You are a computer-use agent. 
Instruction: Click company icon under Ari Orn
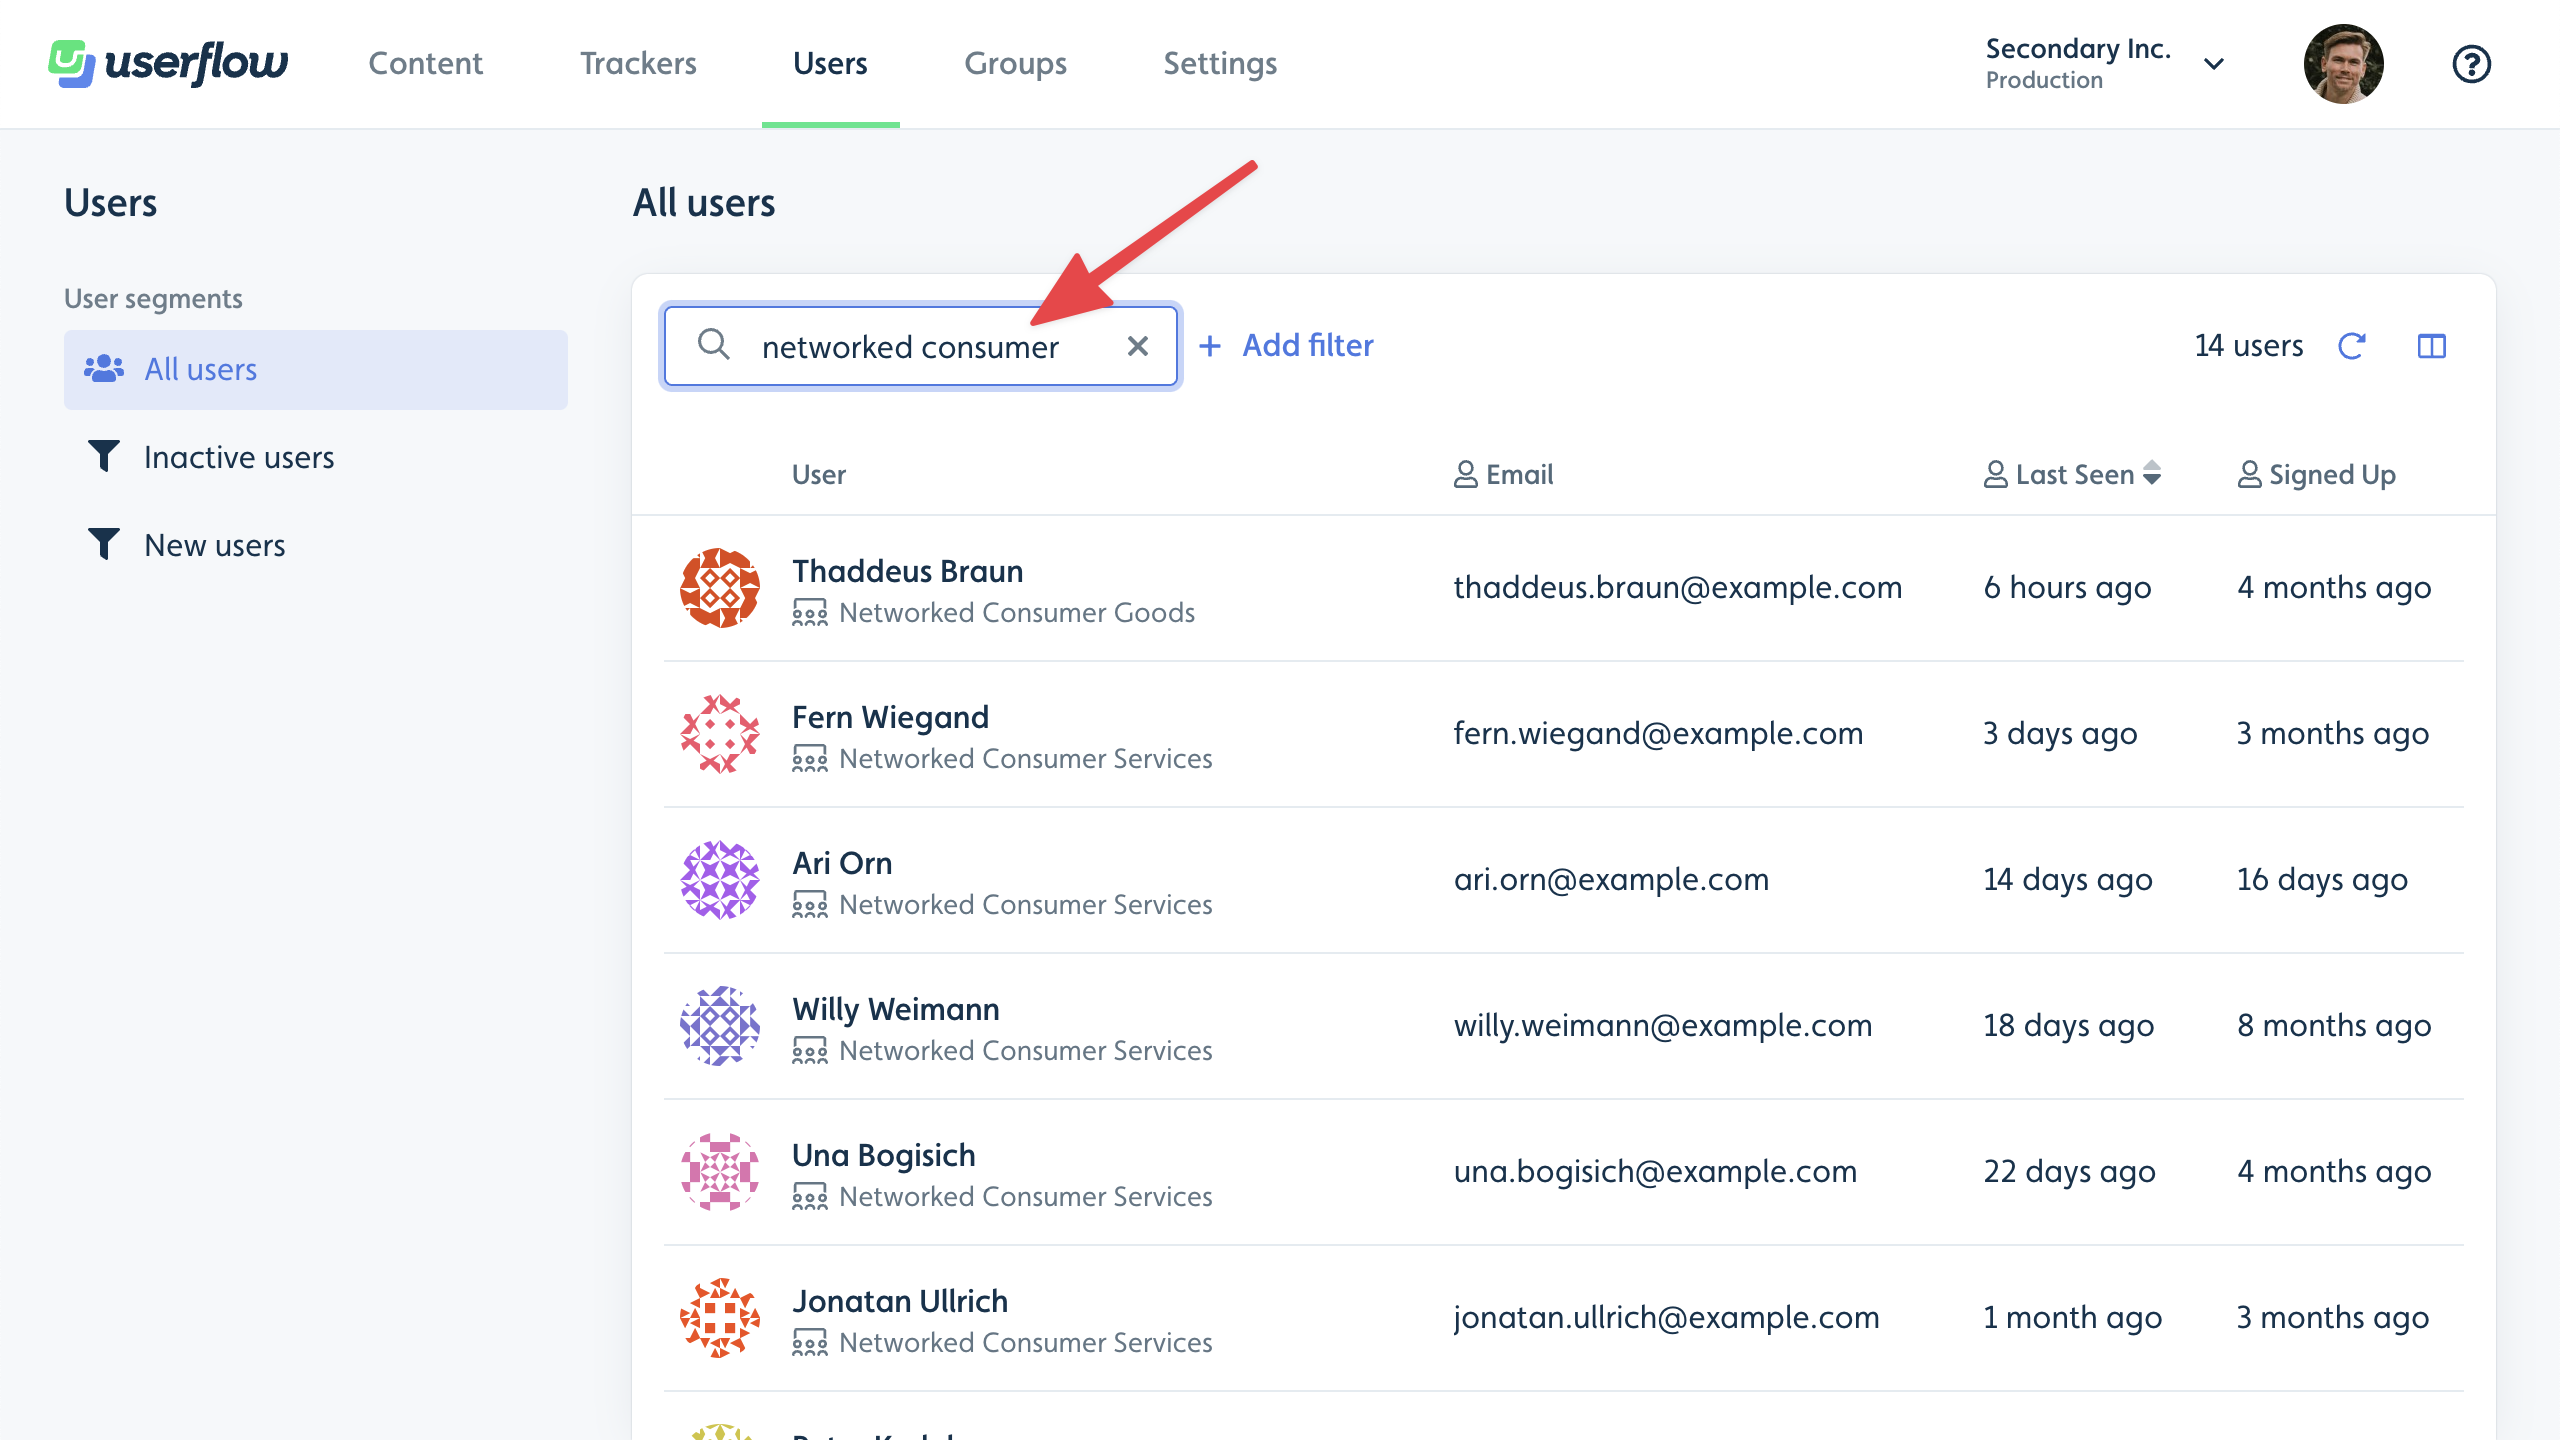click(x=810, y=905)
